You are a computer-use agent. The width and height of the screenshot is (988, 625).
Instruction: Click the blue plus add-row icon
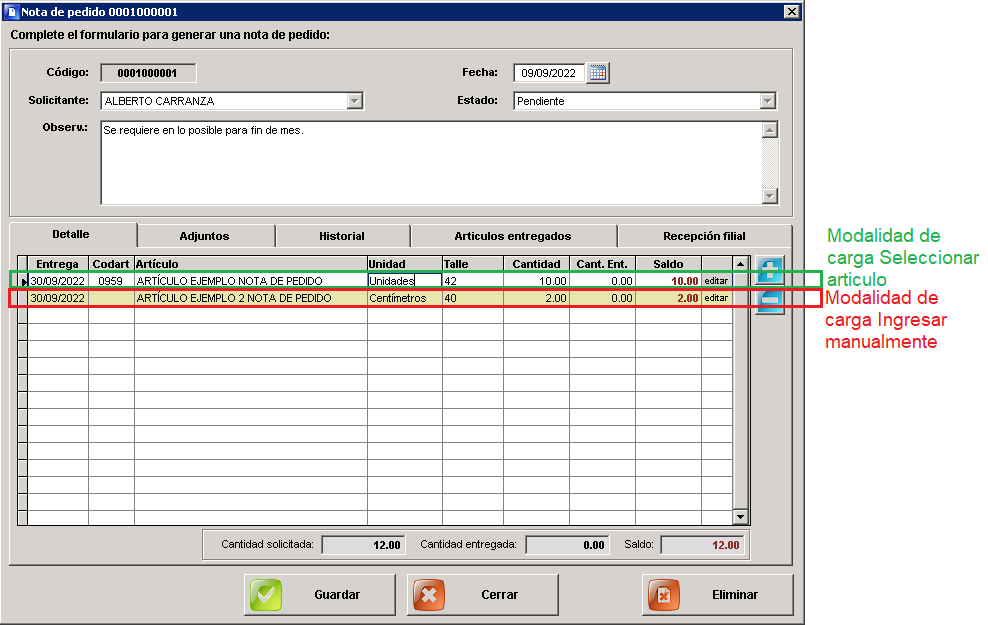[769, 270]
